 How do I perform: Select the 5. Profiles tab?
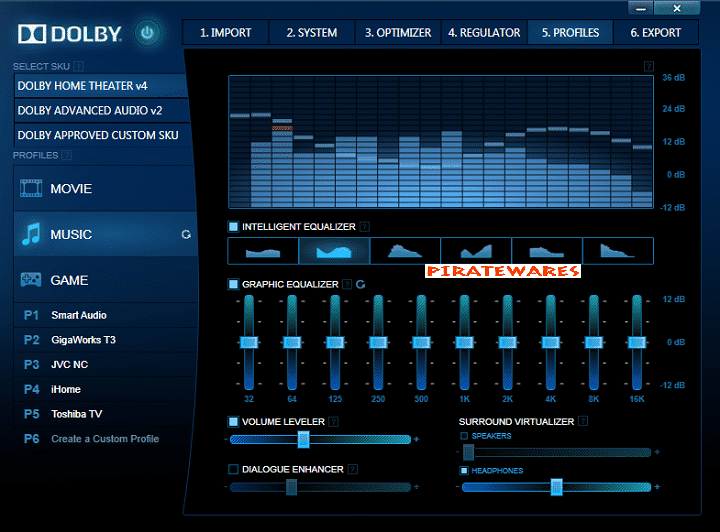[x=570, y=33]
